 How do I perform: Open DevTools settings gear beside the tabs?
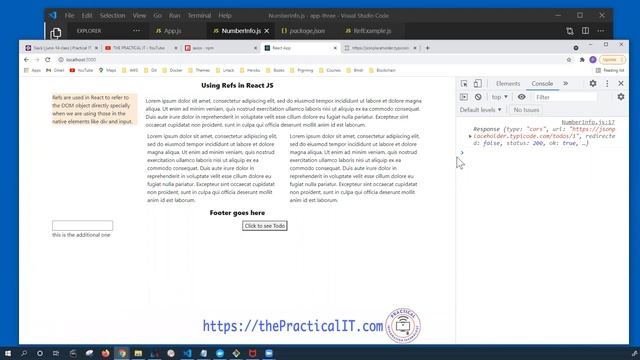point(593,83)
